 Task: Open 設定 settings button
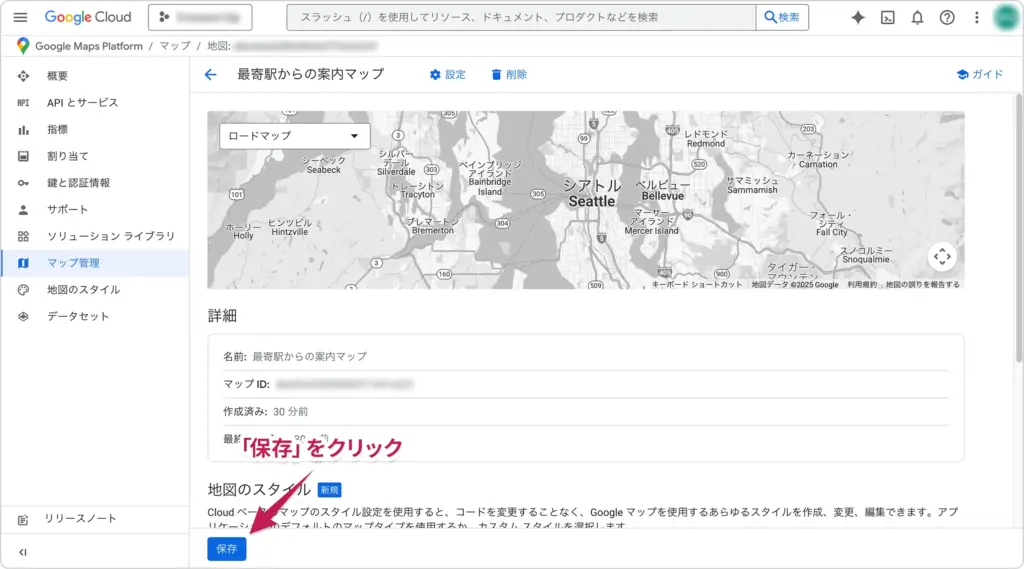pos(447,74)
